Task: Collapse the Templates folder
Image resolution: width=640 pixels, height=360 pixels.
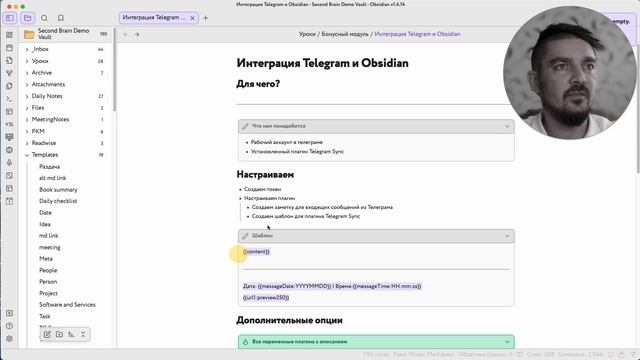Action: click(x=27, y=155)
